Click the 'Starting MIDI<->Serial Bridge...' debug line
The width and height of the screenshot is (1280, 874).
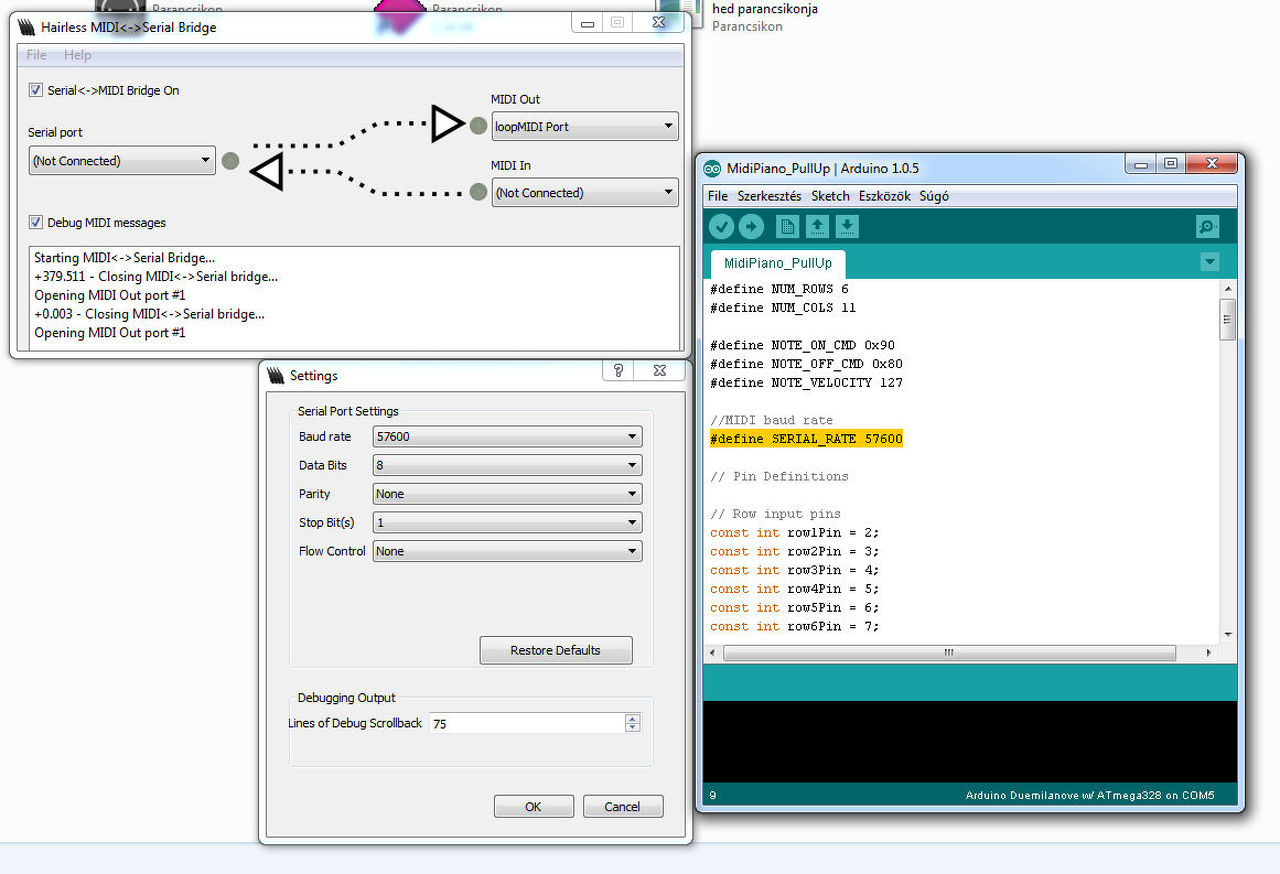pos(124,258)
